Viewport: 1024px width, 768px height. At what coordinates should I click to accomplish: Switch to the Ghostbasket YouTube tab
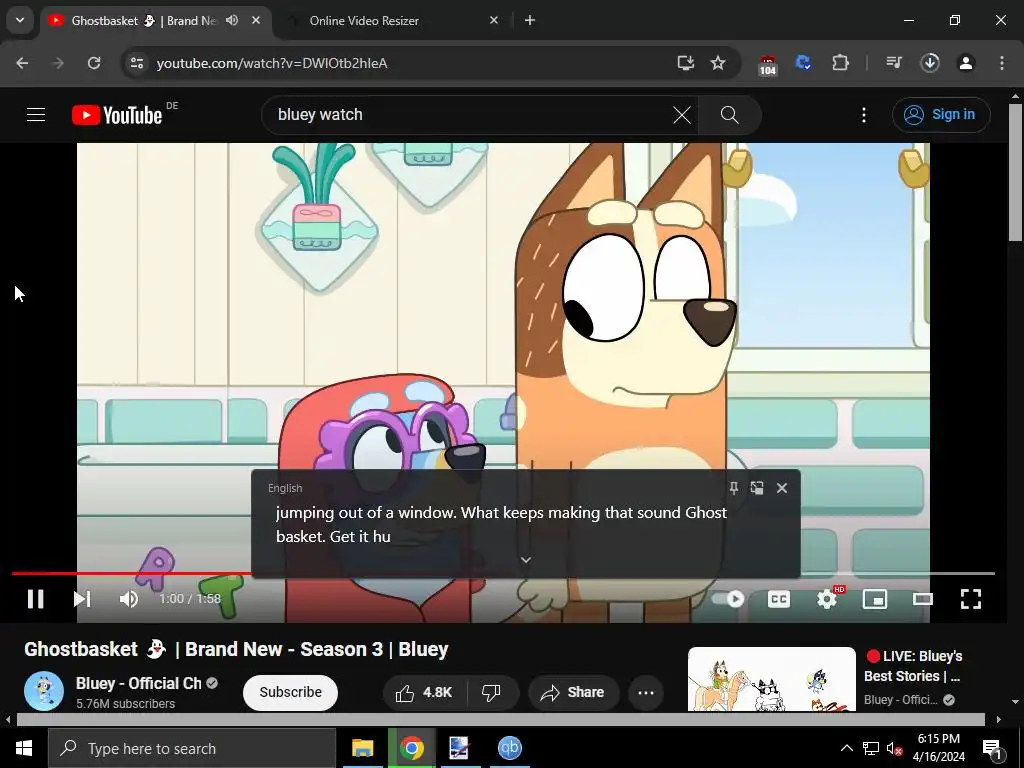[x=143, y=21]
